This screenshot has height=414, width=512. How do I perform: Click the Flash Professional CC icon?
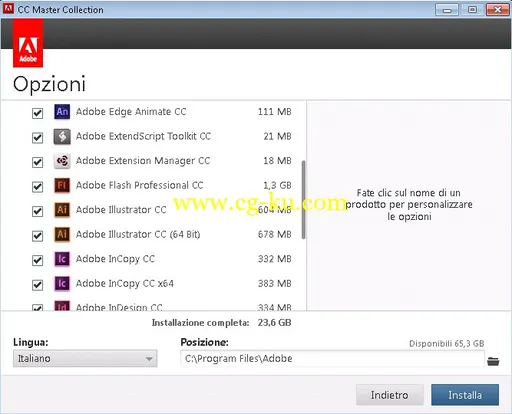(62, 185)
